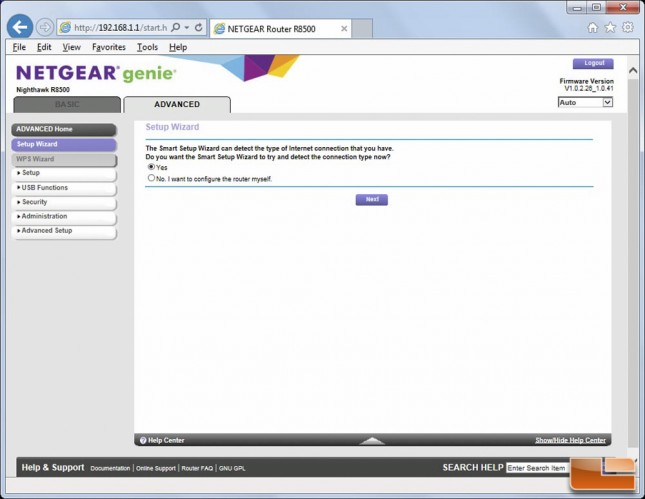
Task: Expand Help Center with the up triangle
Action: click(372, 441)
